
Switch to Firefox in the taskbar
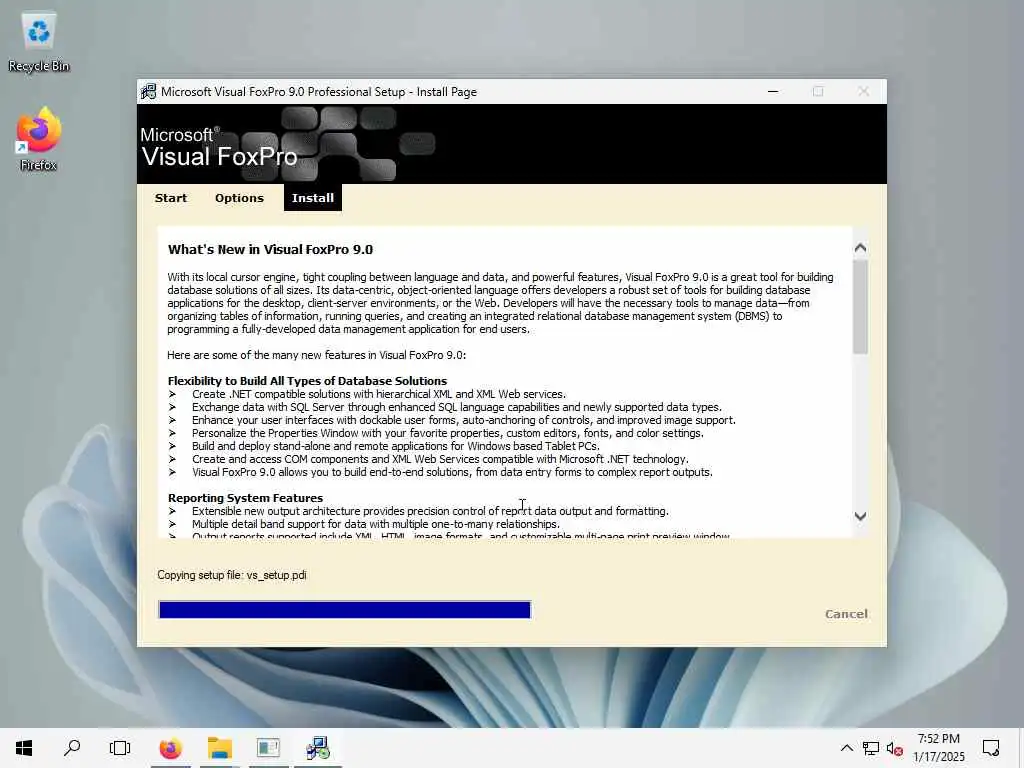170,748
